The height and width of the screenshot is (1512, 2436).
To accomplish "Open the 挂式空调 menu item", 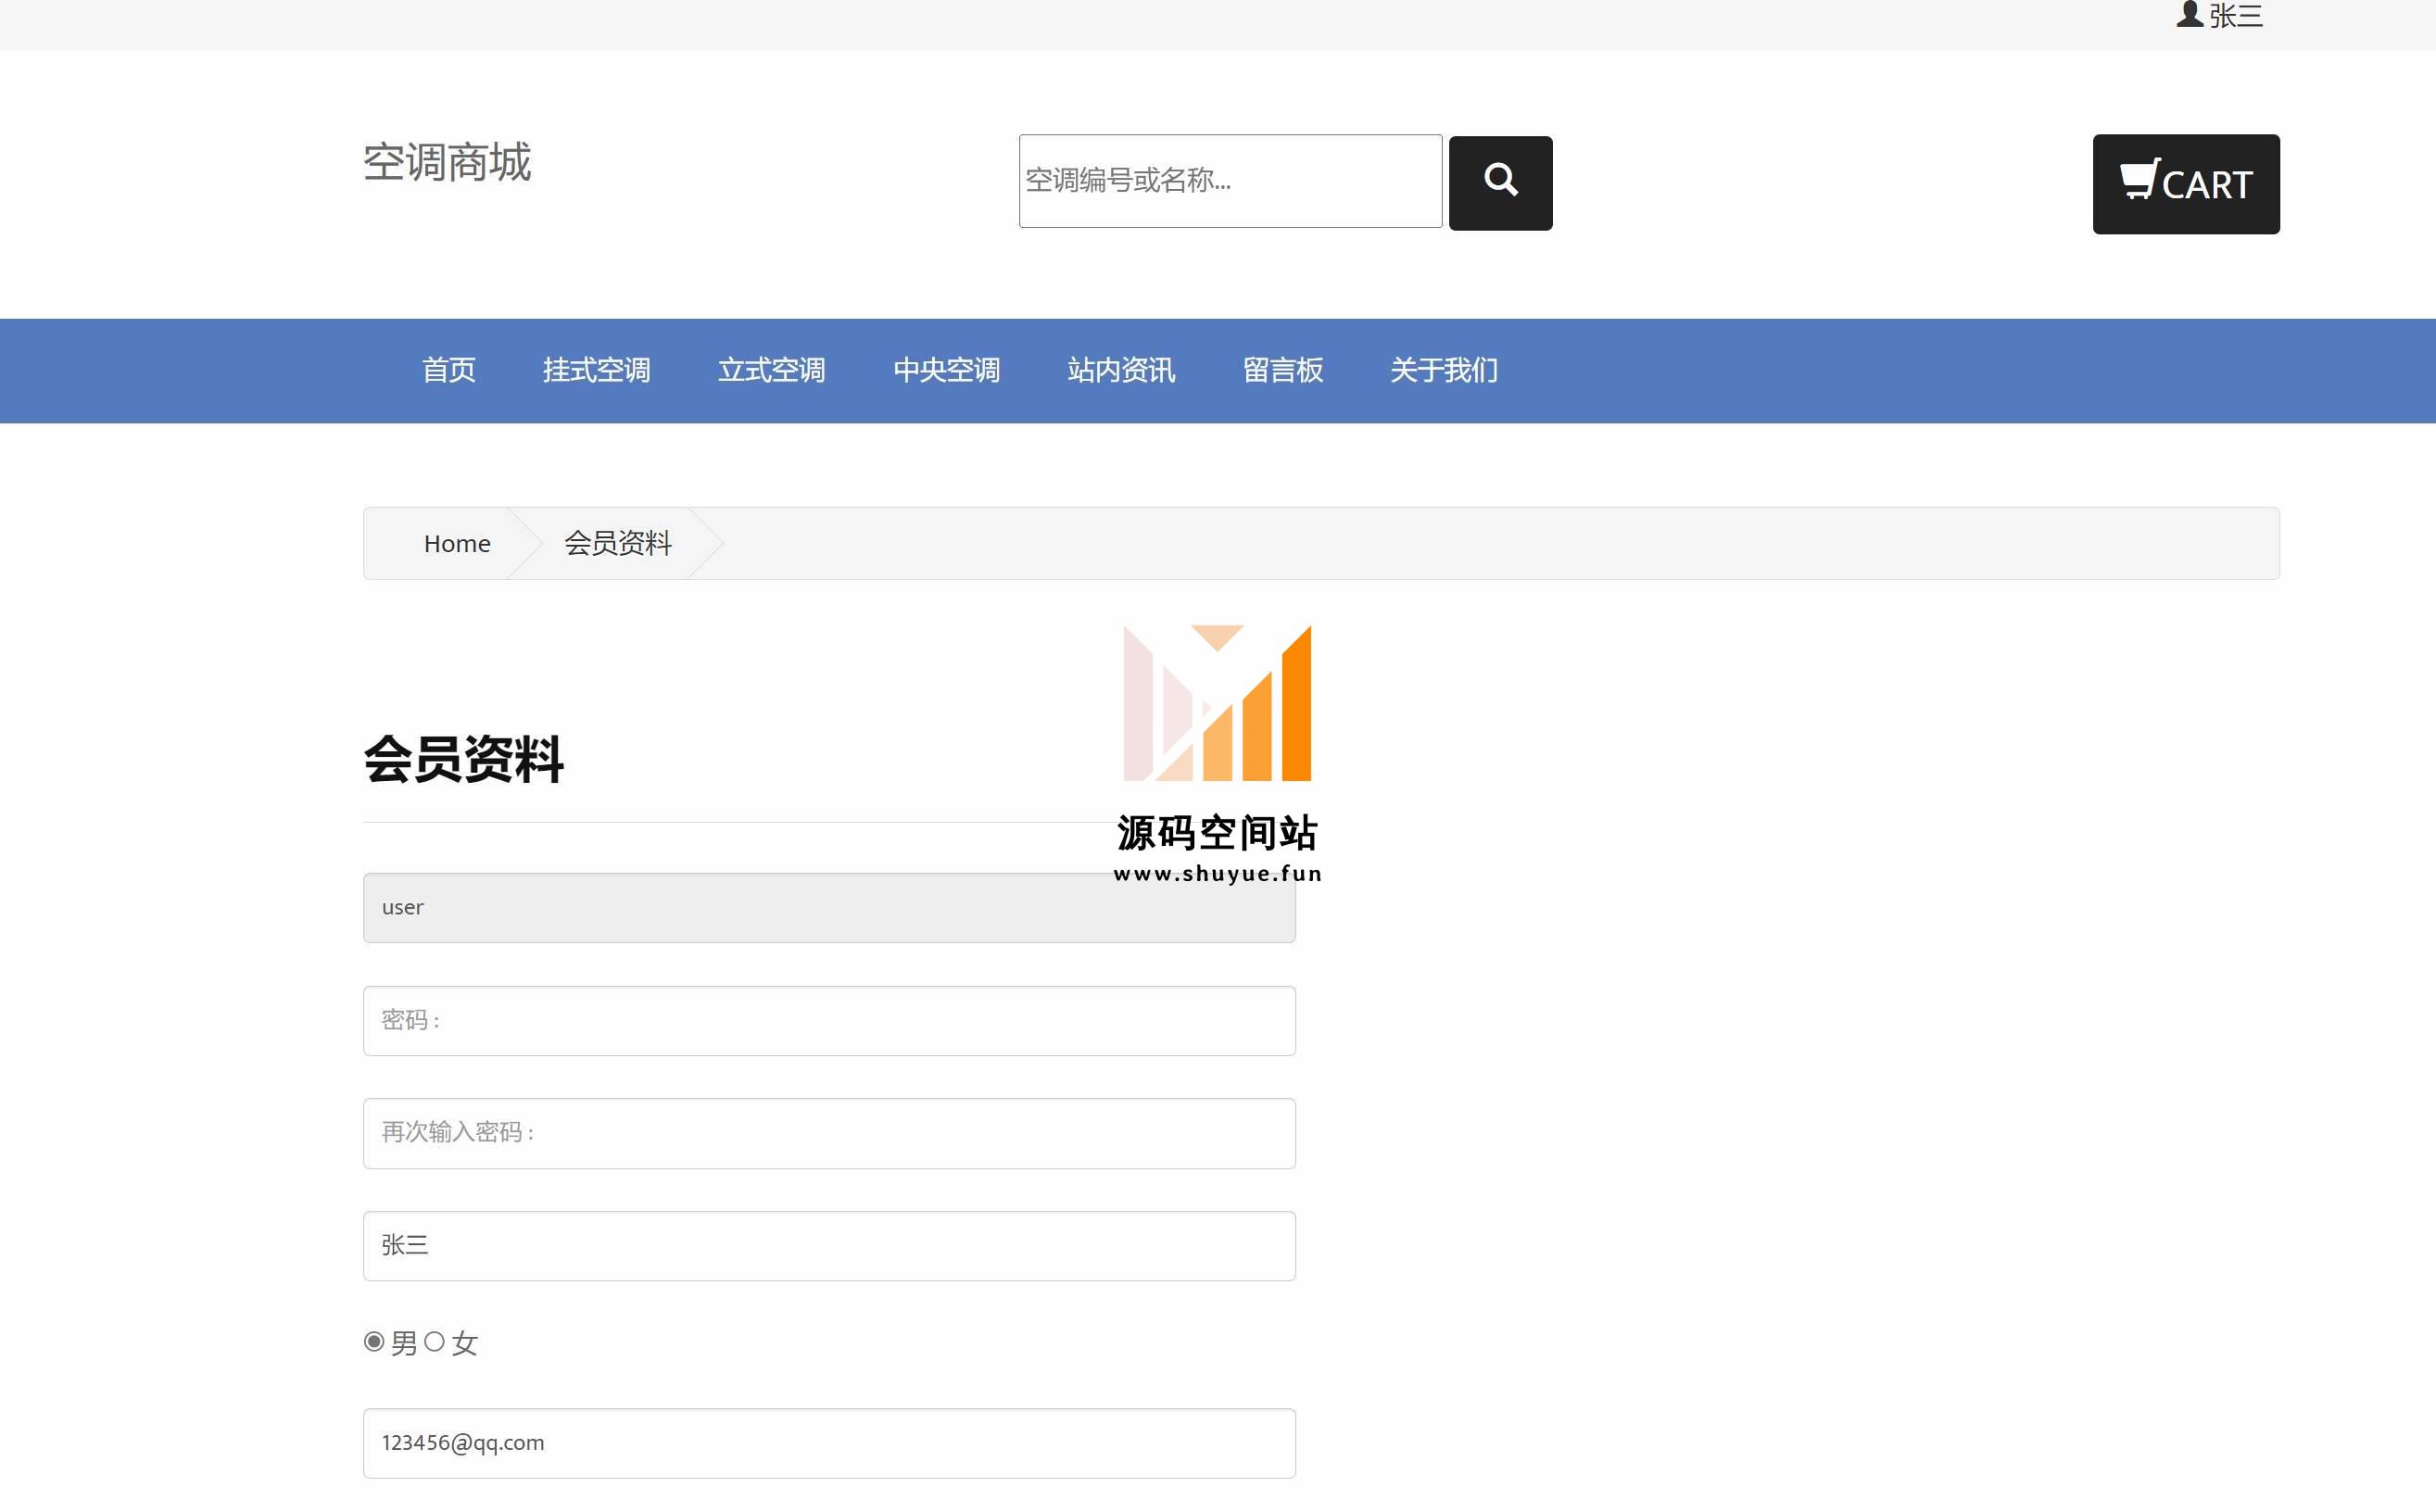I will pos(596,370).
